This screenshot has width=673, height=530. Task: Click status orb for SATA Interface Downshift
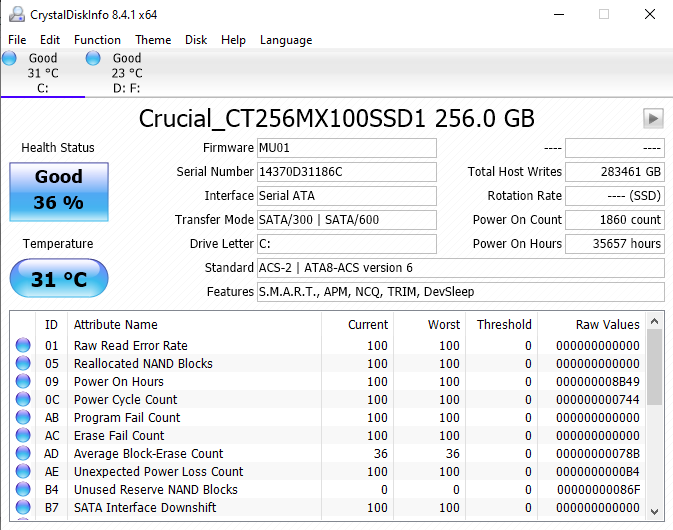[23, 507]
